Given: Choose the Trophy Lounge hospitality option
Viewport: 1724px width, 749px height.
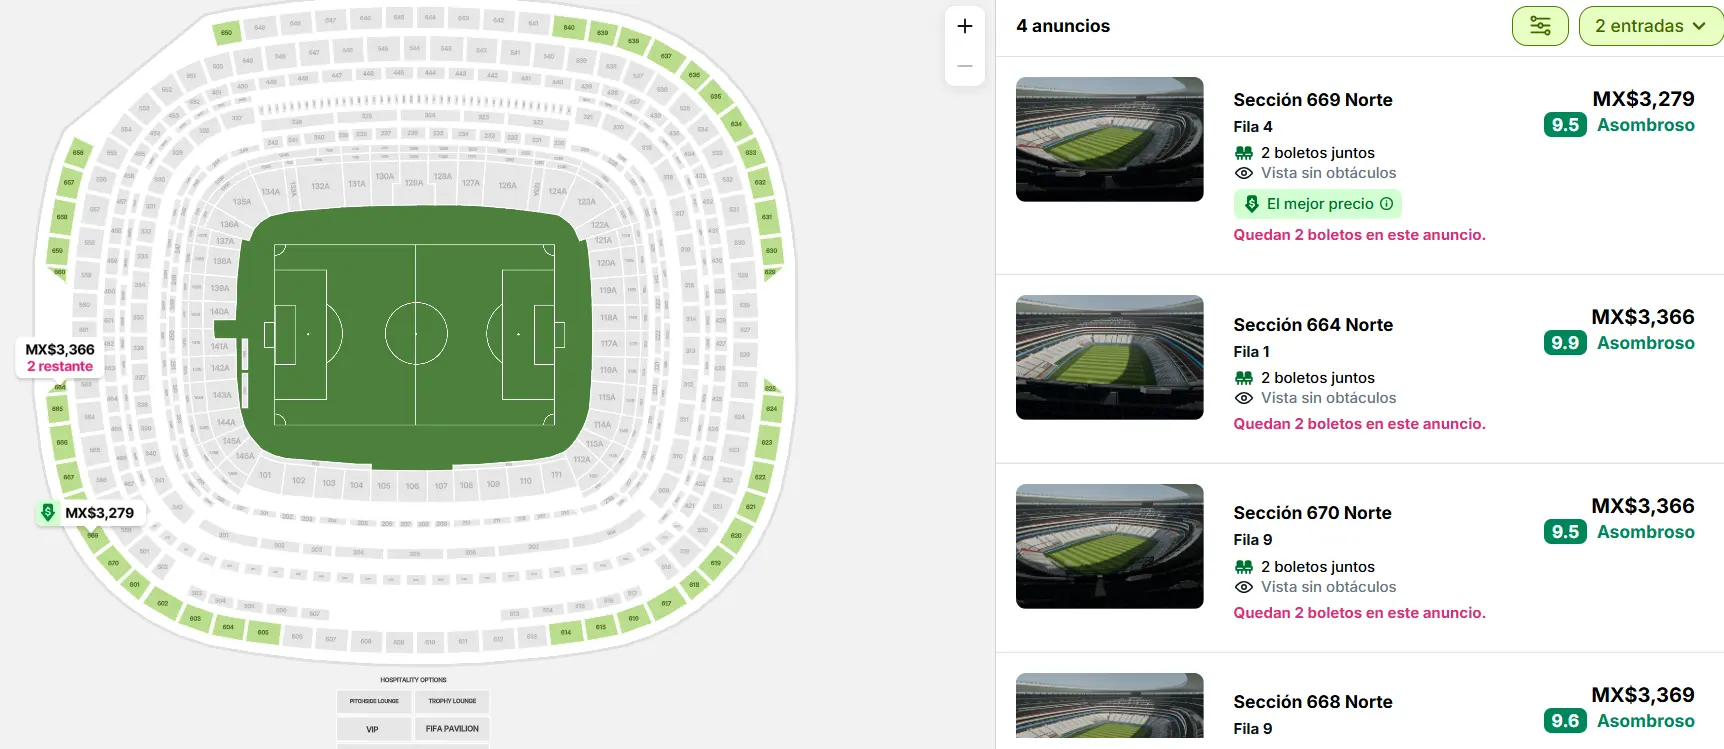Looking at the screenshot, I should [x=452, y=701].
